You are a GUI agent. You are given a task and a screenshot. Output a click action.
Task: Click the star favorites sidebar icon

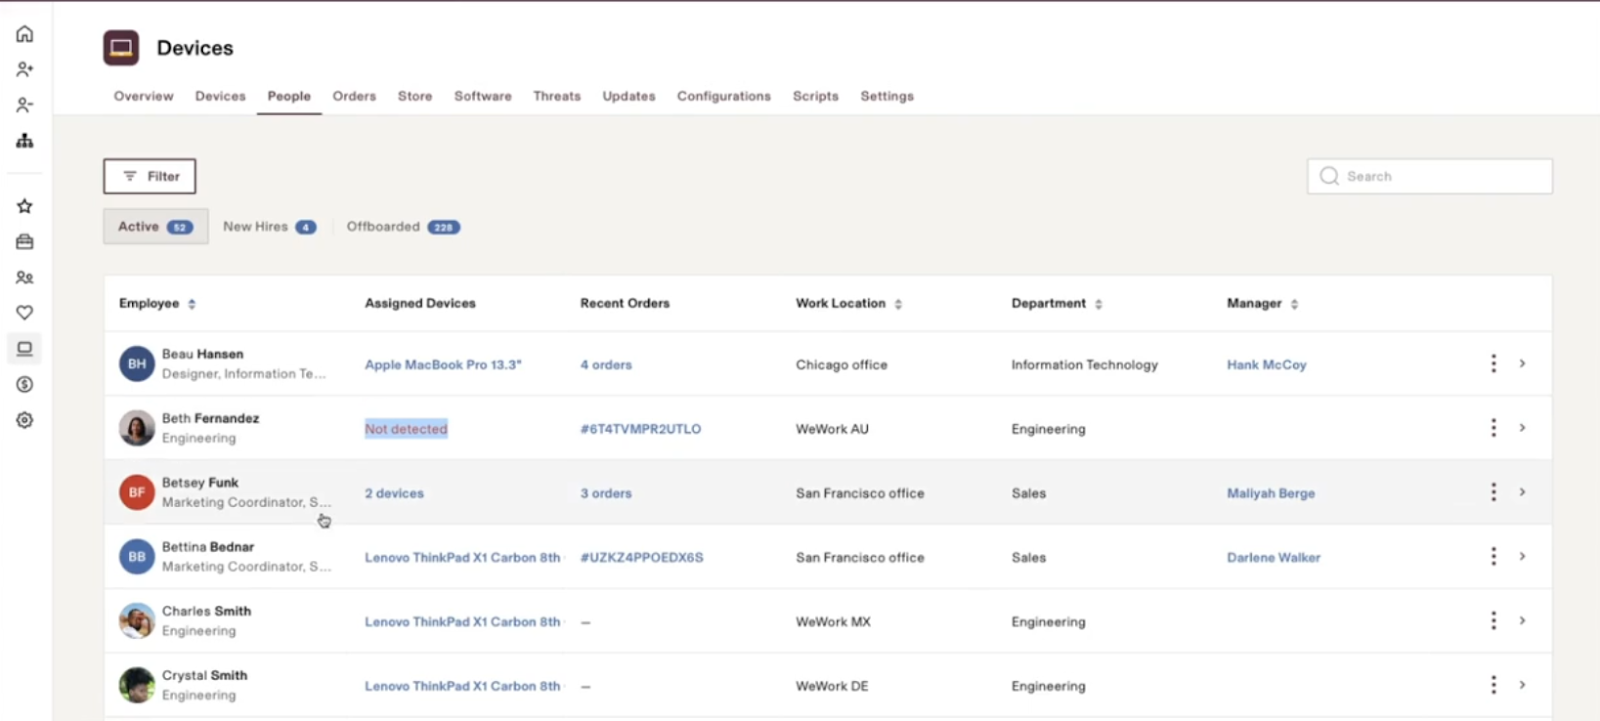click(25, 206)
